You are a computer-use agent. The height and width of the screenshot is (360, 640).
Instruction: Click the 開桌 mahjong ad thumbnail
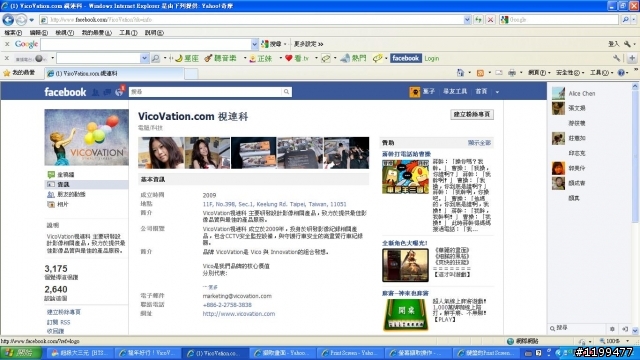point(405,314)
